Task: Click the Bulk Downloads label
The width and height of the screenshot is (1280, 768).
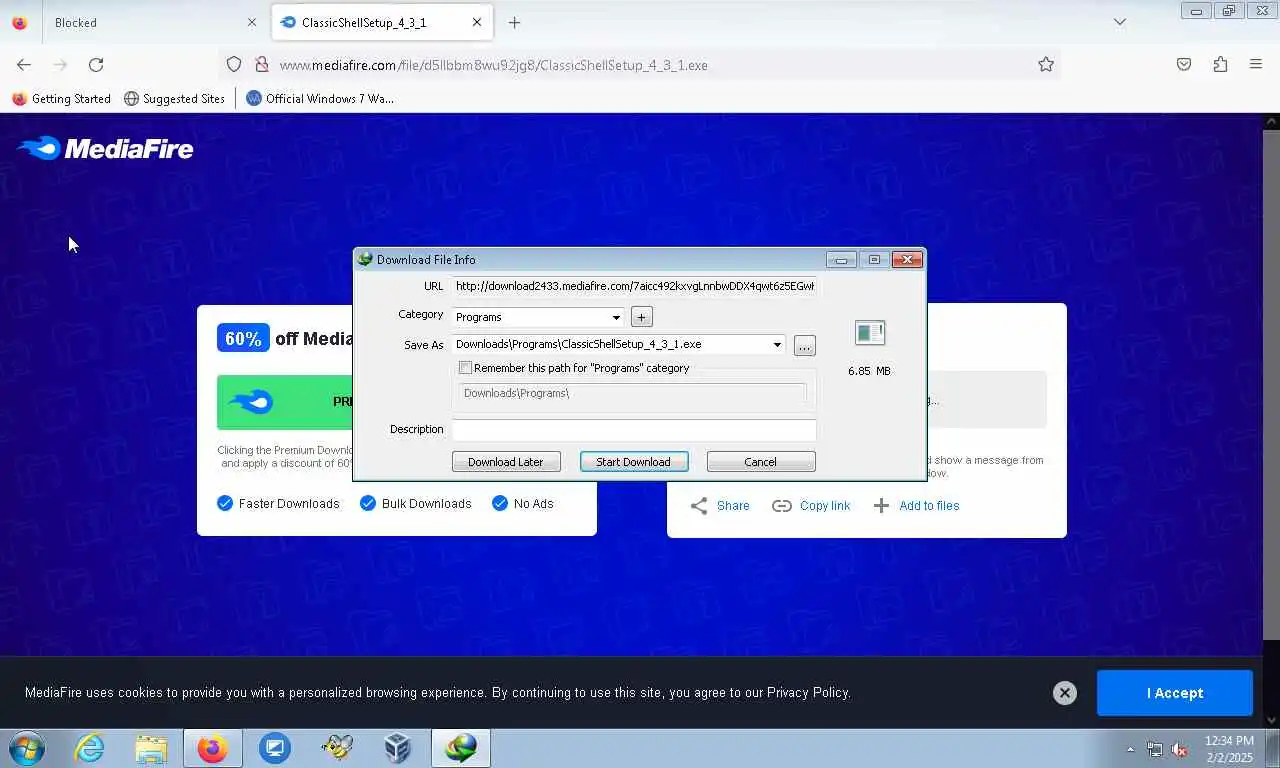Action: coord(427,504)
